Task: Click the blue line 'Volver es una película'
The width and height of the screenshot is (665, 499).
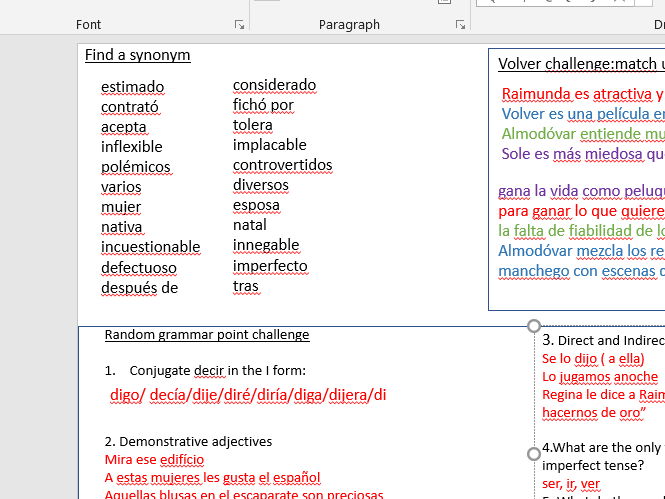Action: [x=583, y=114]
